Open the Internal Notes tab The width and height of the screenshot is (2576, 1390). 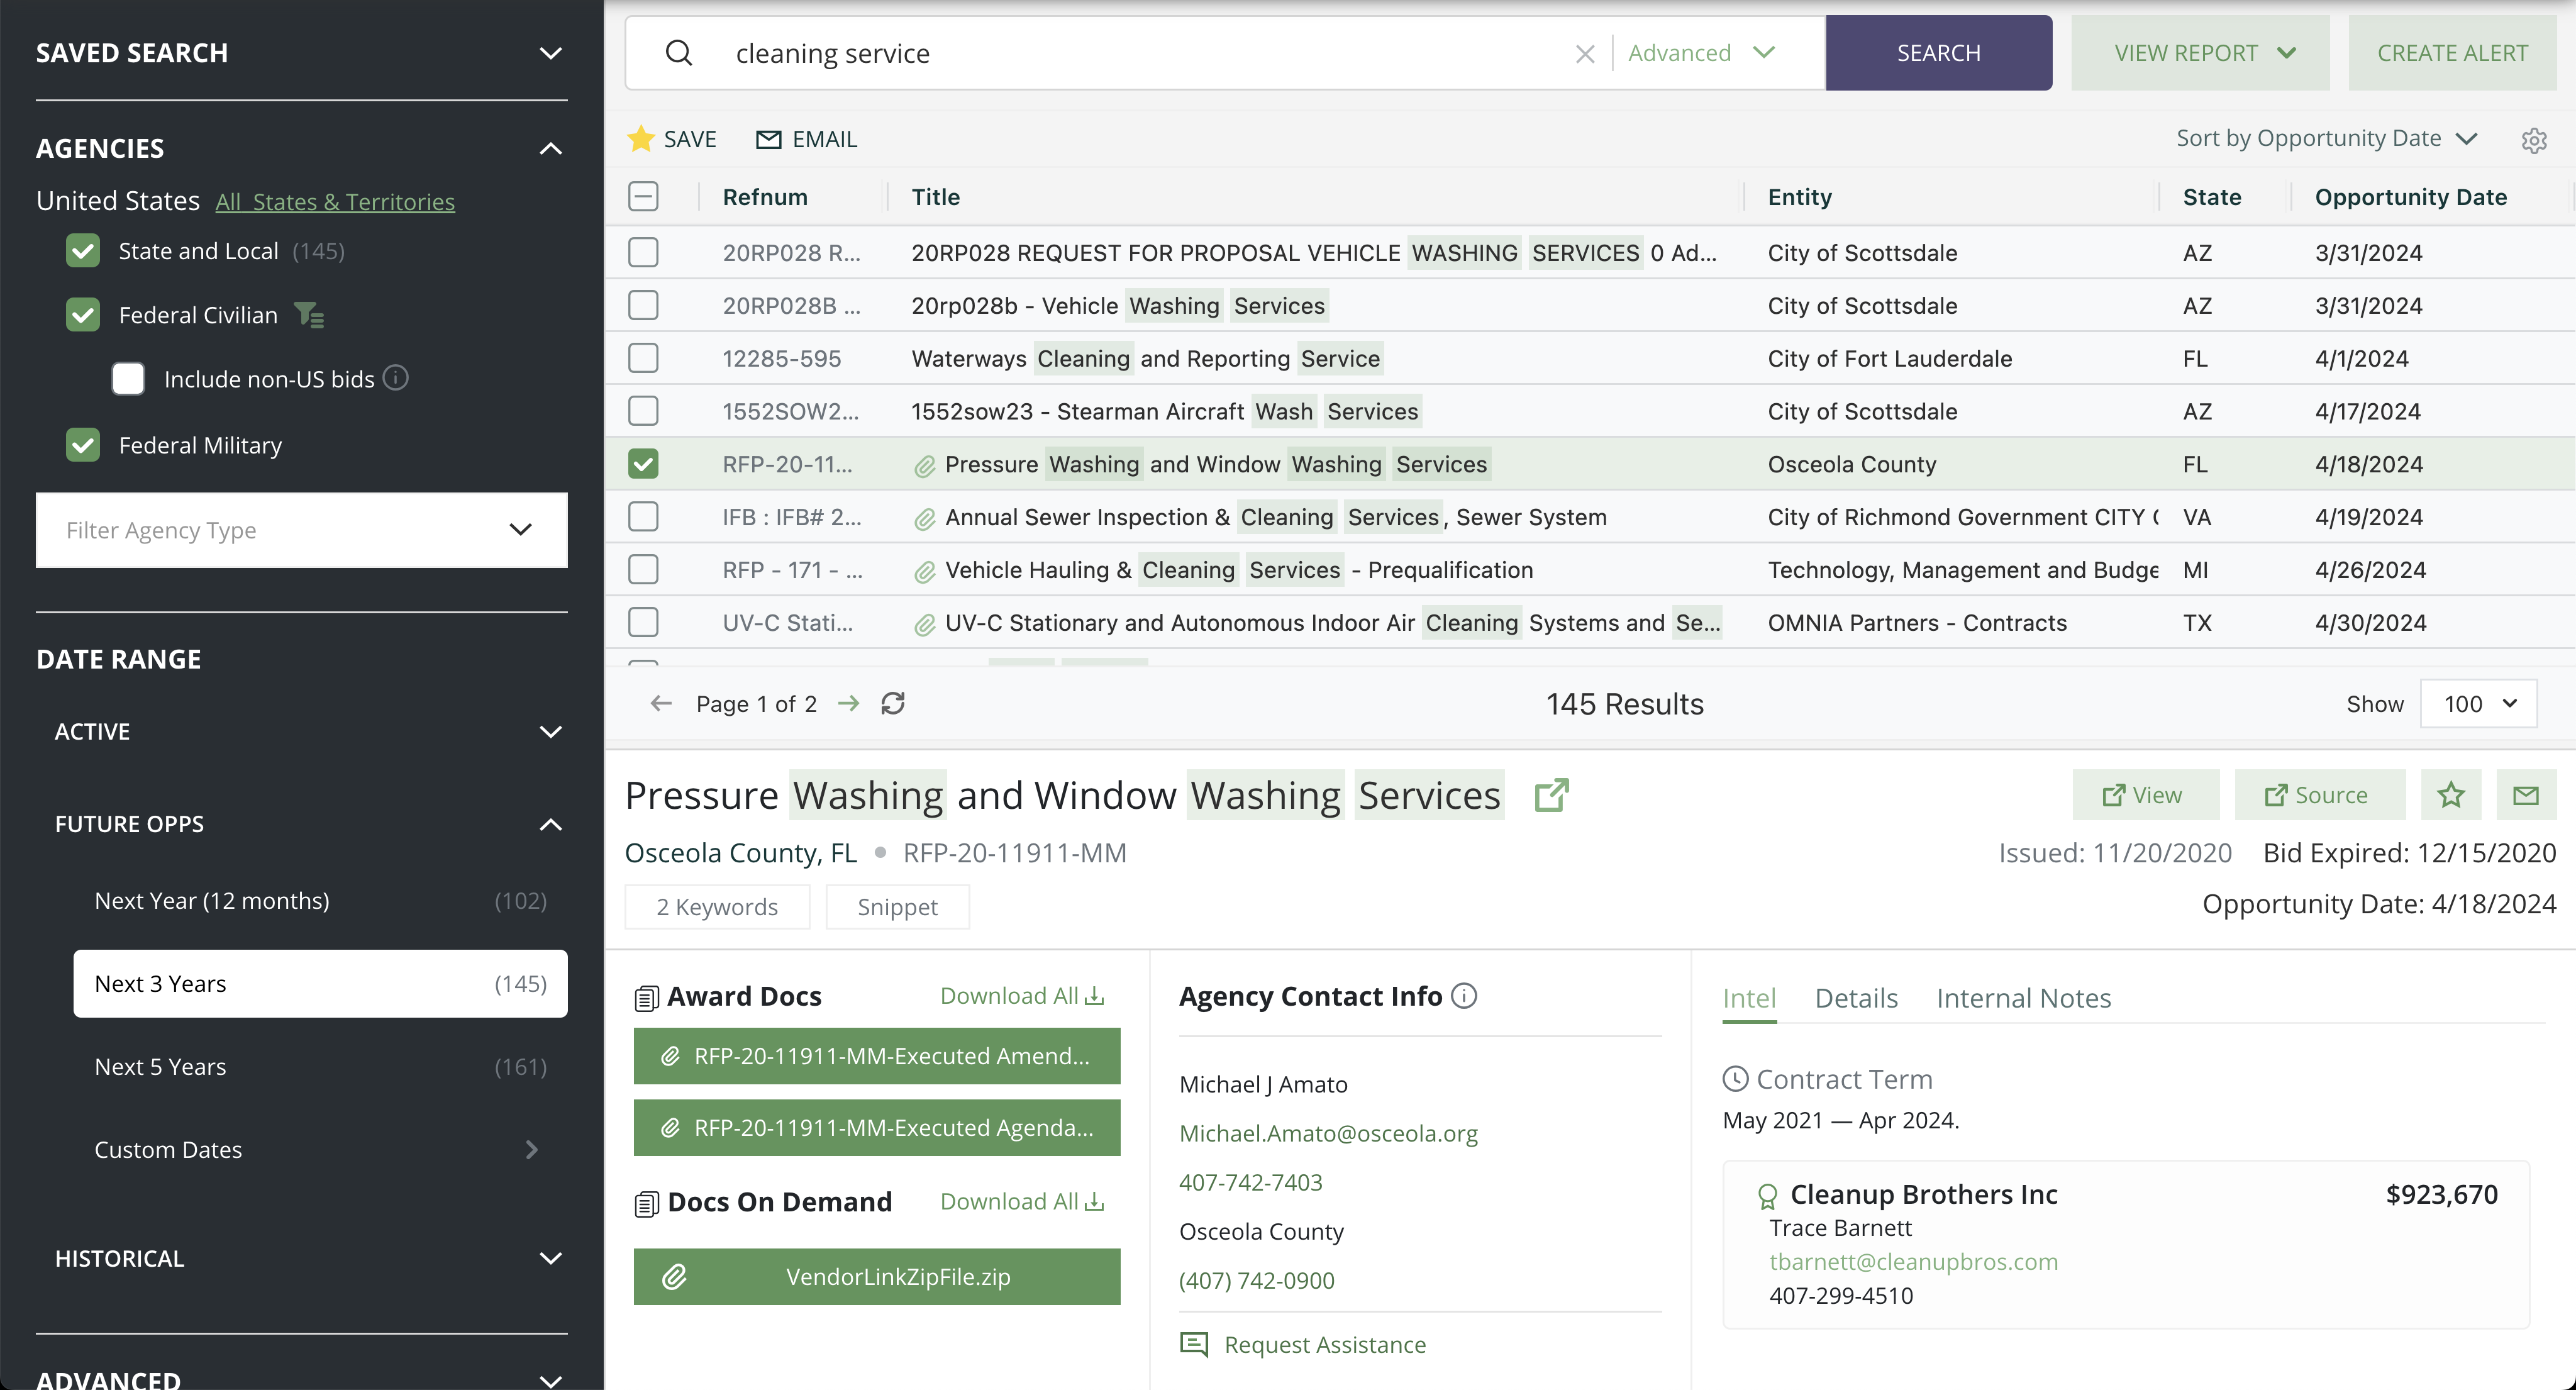point(2023,998)
